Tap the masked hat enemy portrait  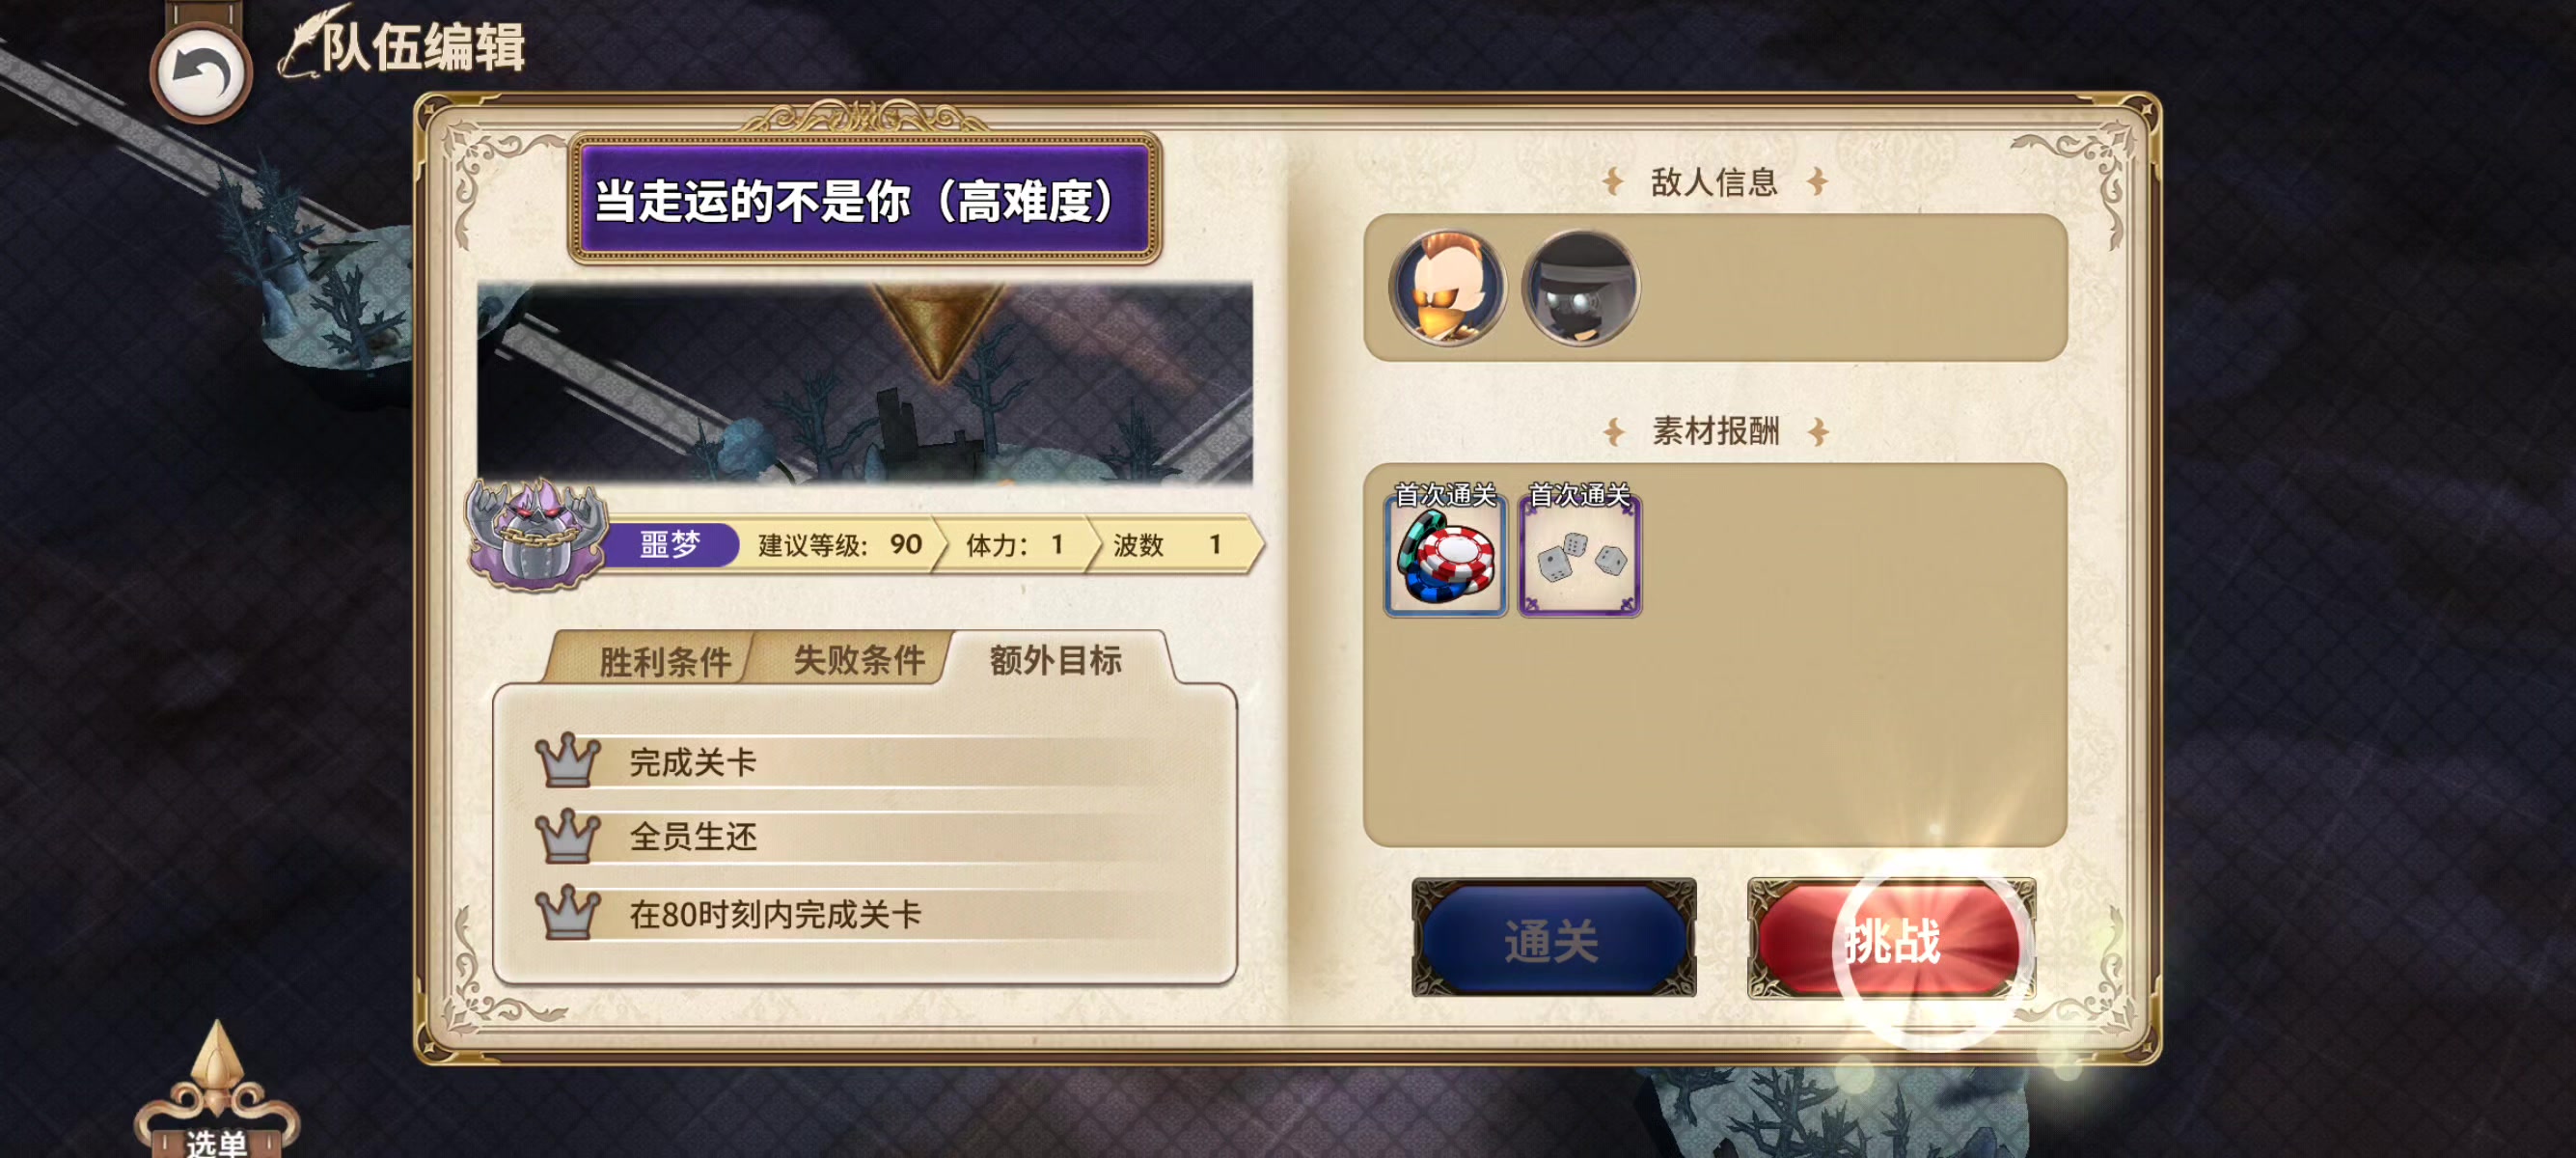point(1580,288)
